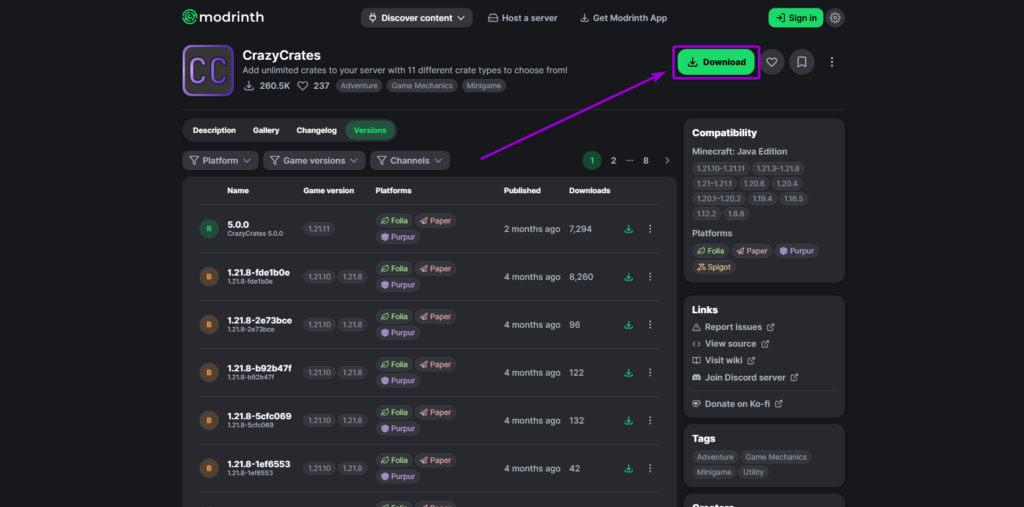Image resolution: width=1024 pixels, height=507 pixels.
Task: Select the Versions tab
Action: click(x=370, y=131)
